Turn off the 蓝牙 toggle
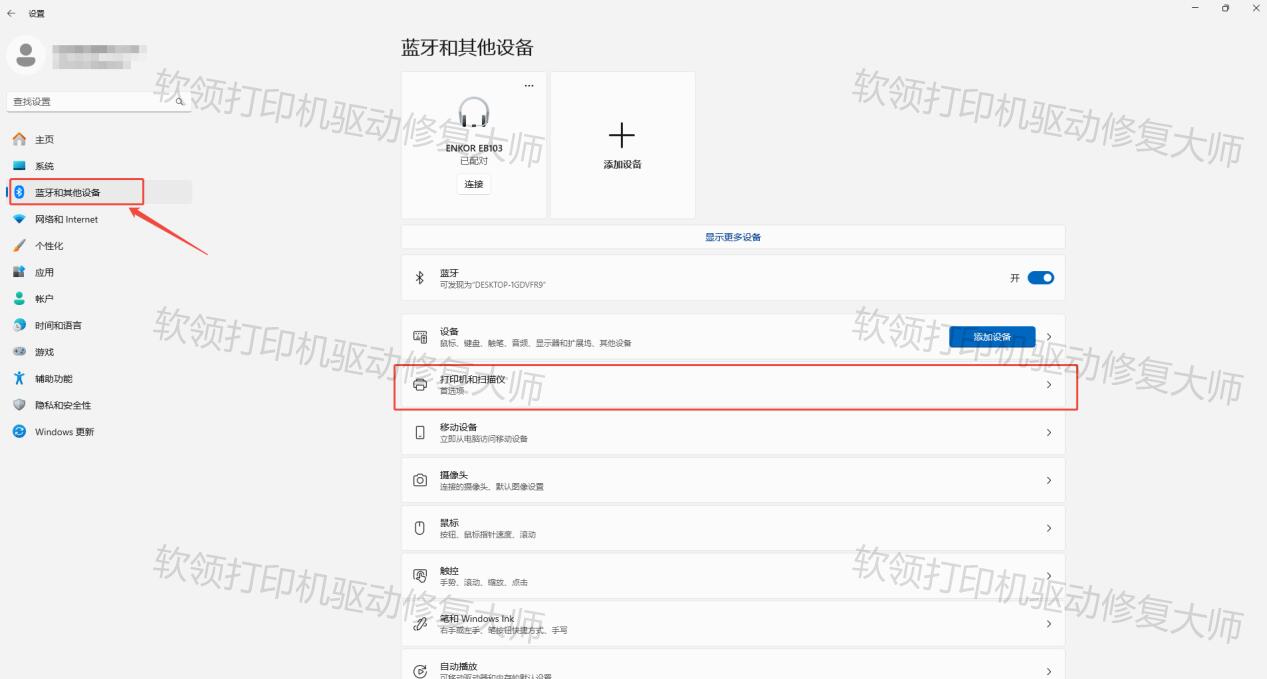The width and height of the screenshot is (1267, 679). coord(1039,277)
